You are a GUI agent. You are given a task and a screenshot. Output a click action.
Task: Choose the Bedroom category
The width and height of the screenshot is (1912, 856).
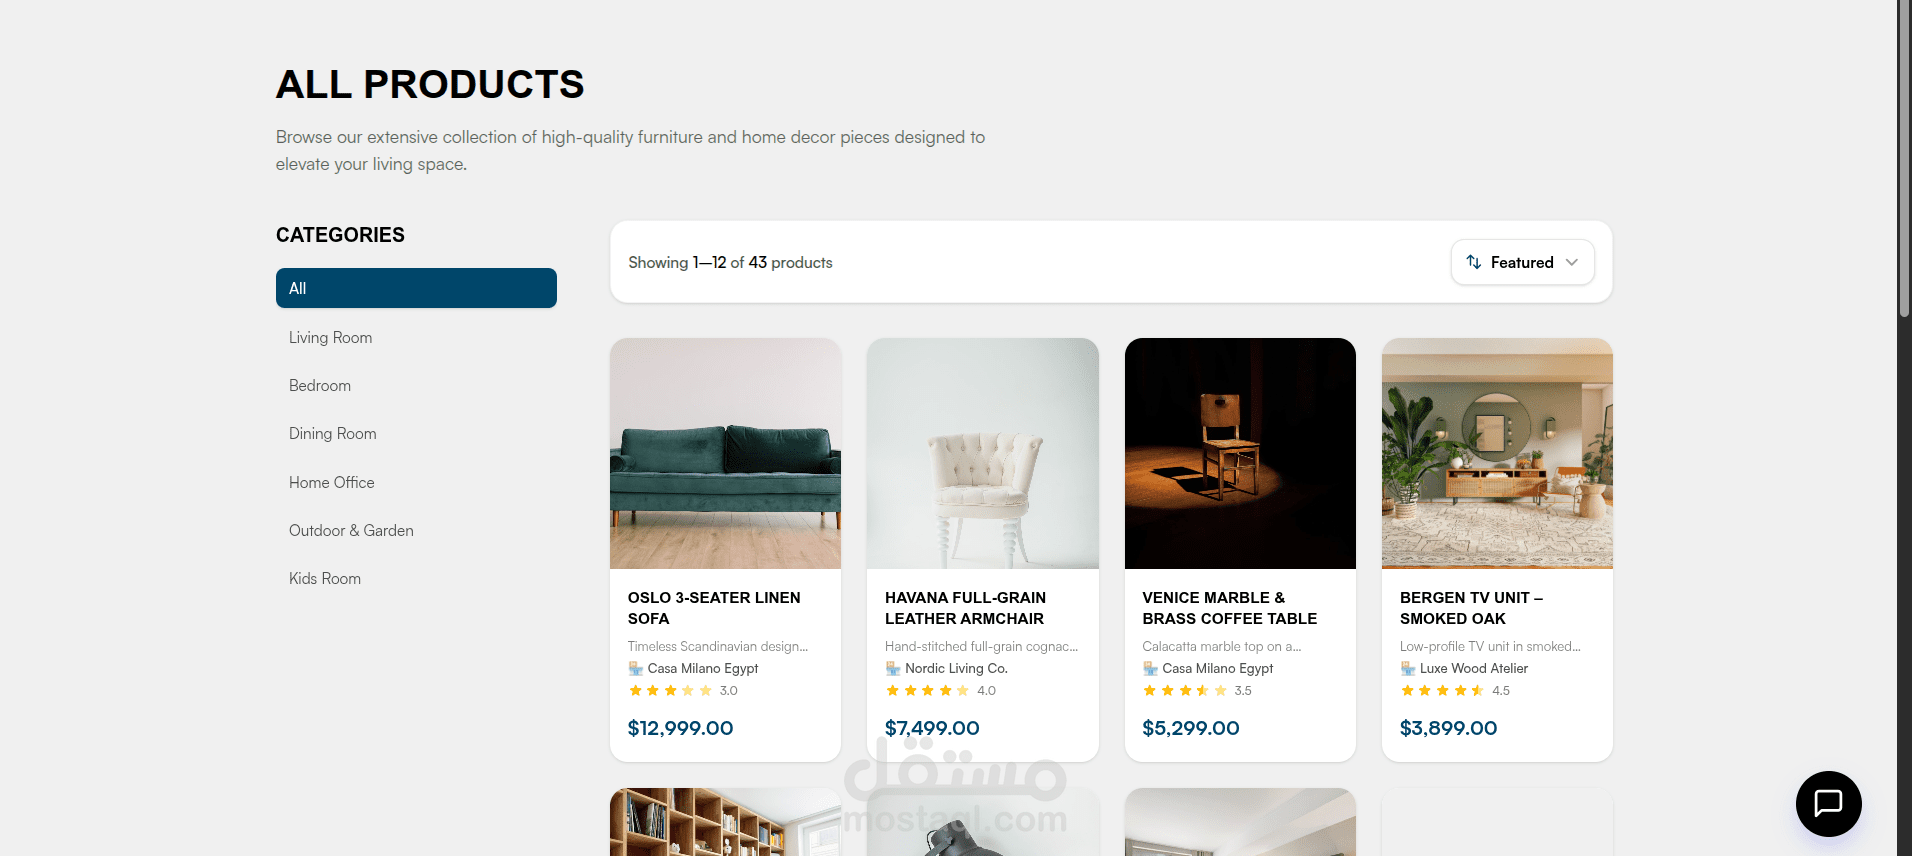pos(320,386)
